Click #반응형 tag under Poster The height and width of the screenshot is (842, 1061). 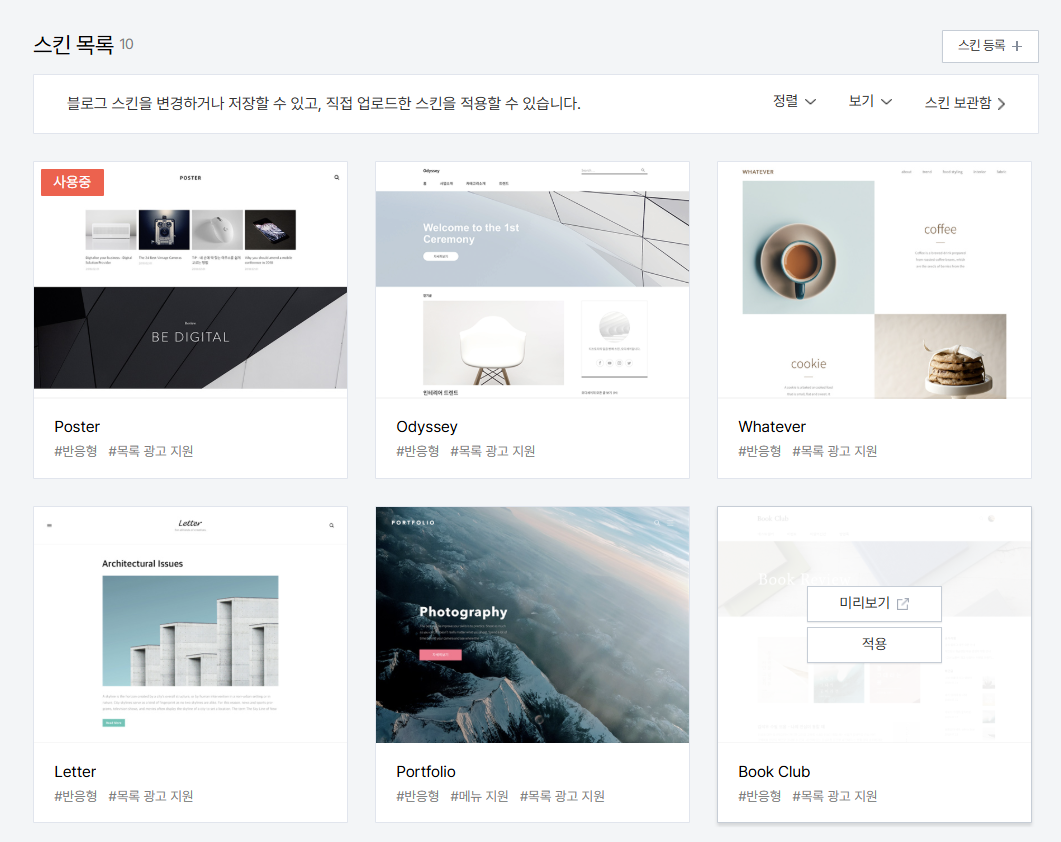76,451
